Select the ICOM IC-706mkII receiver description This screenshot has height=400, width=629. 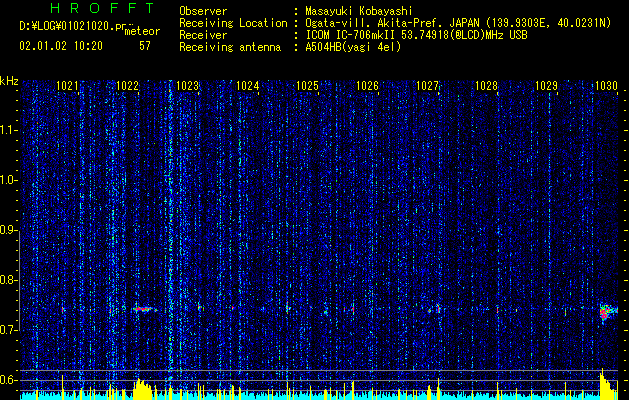(x=416, y=35)
